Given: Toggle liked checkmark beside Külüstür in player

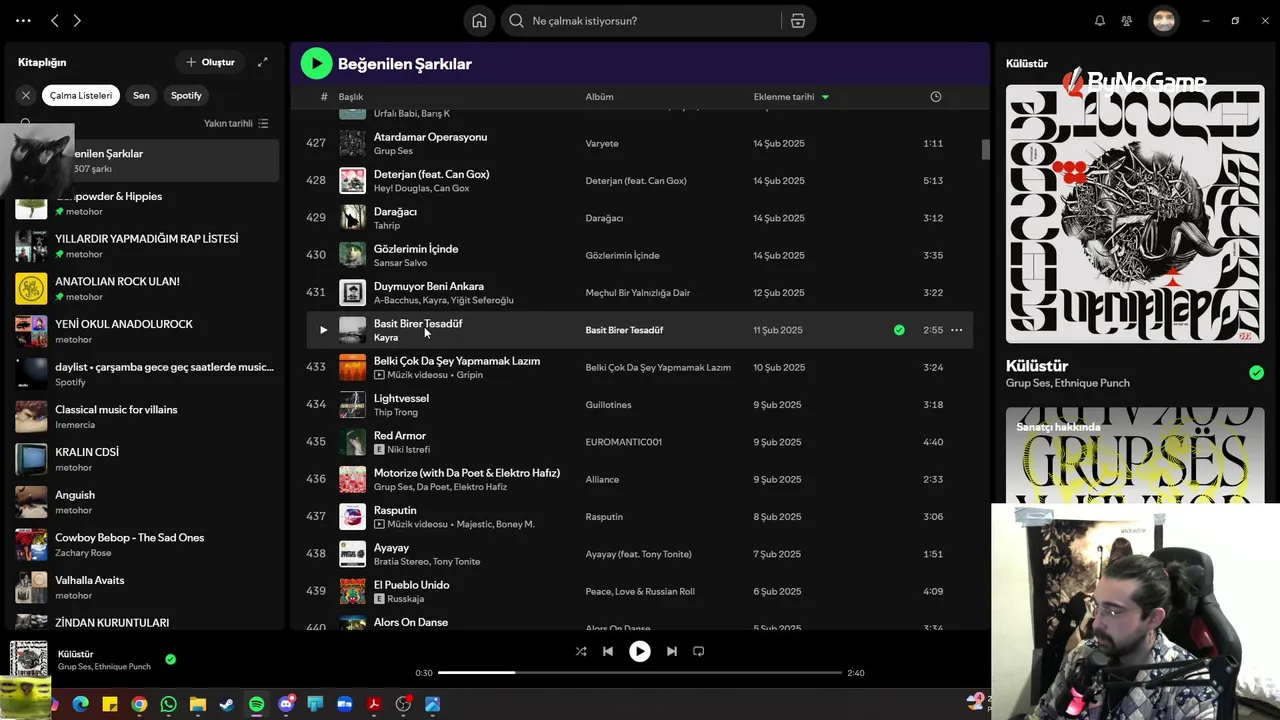Looking at the screenshot, I should 171,659.
